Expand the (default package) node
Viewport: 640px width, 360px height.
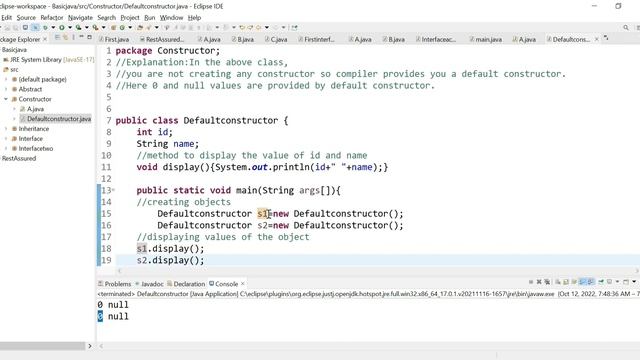6,79
